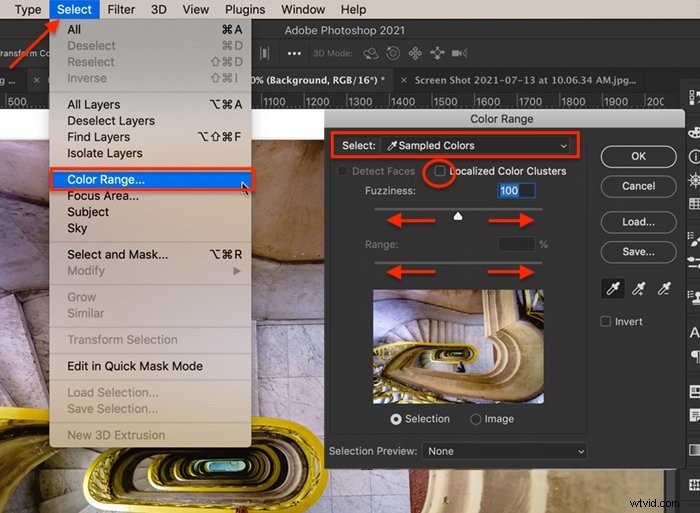
Task: Open the Plugins menu
Action: click(x=245, y=9)
